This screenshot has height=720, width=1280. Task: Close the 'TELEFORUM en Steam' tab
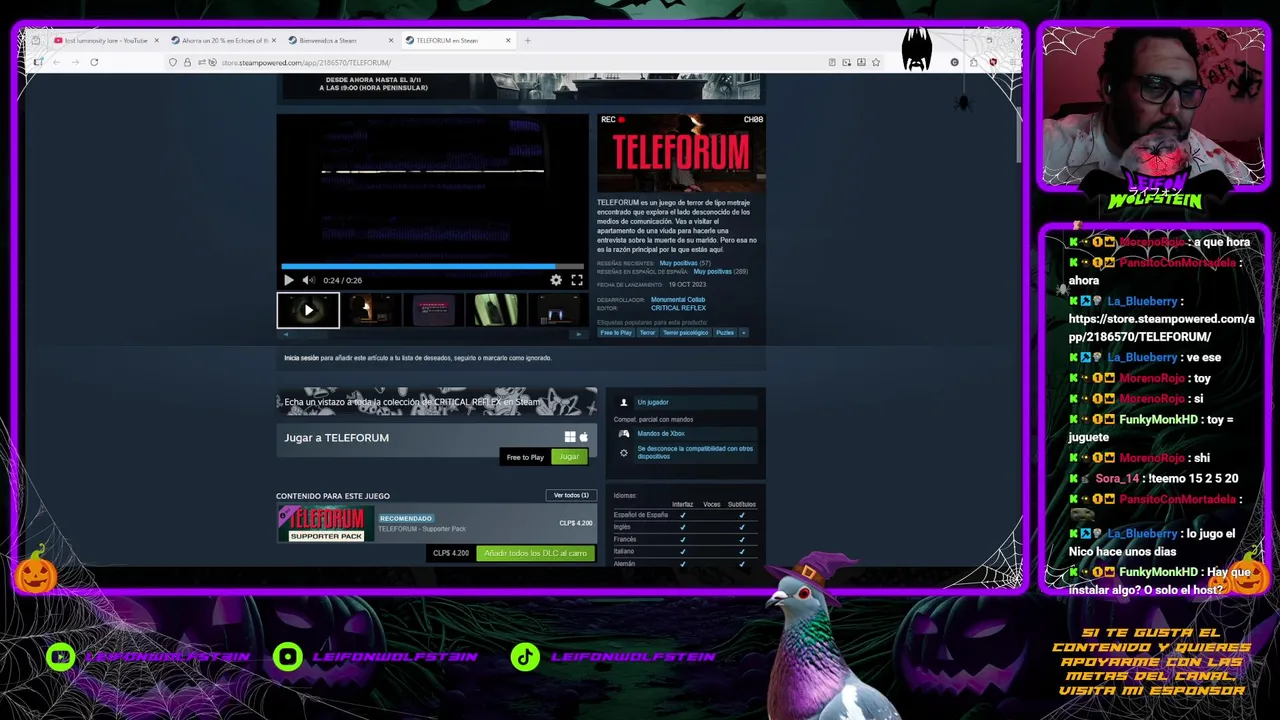click(x=508, y=40)
